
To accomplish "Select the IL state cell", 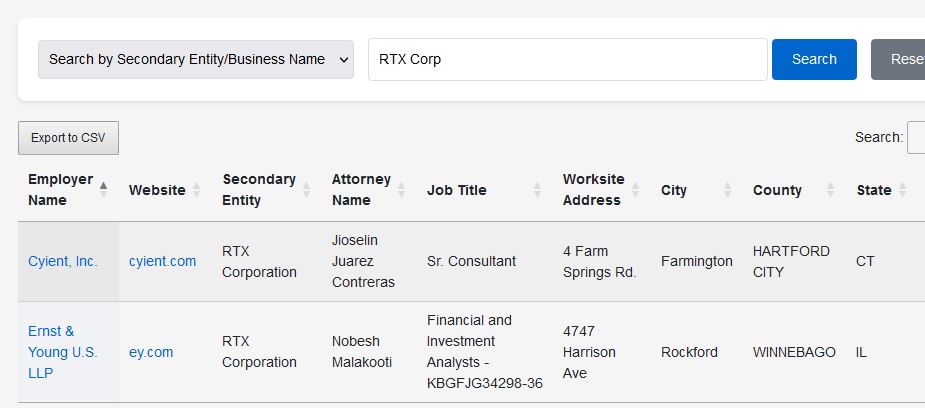I will point(861,352).
